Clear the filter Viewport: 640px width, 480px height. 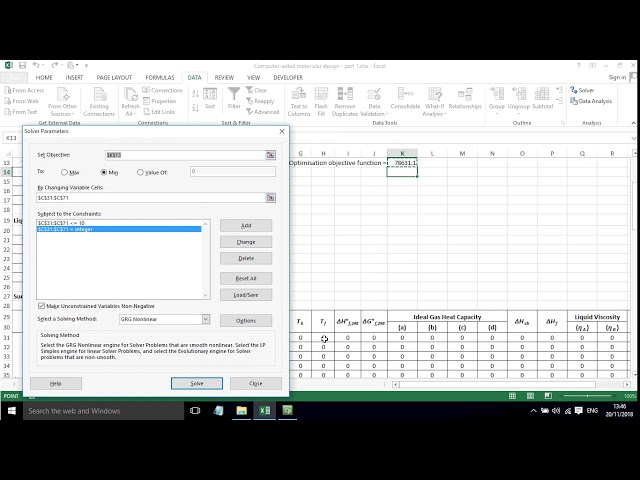[x=257, y=90]
